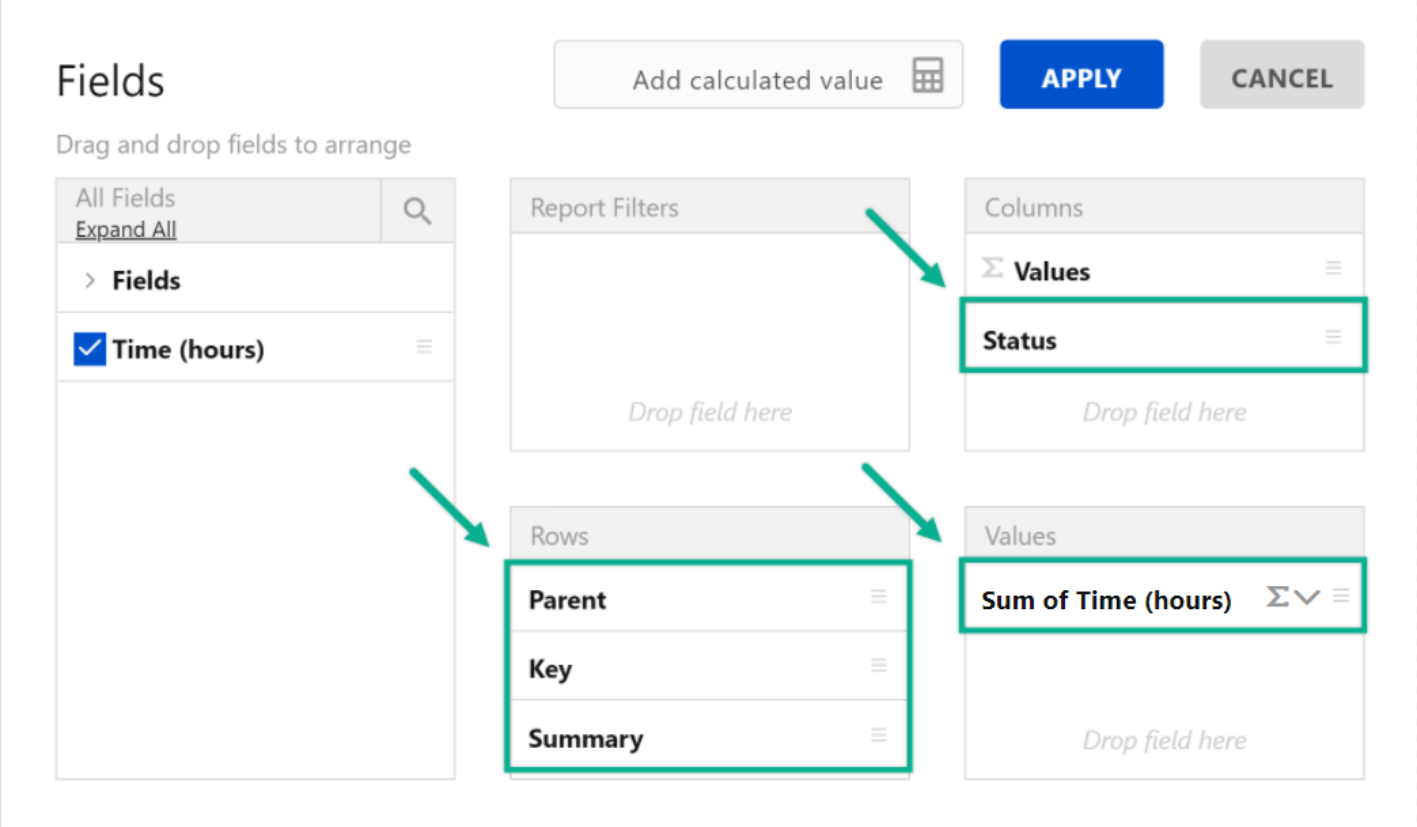
Task: Select the Status field in Columns
Action: click(x=1019, y=341)
